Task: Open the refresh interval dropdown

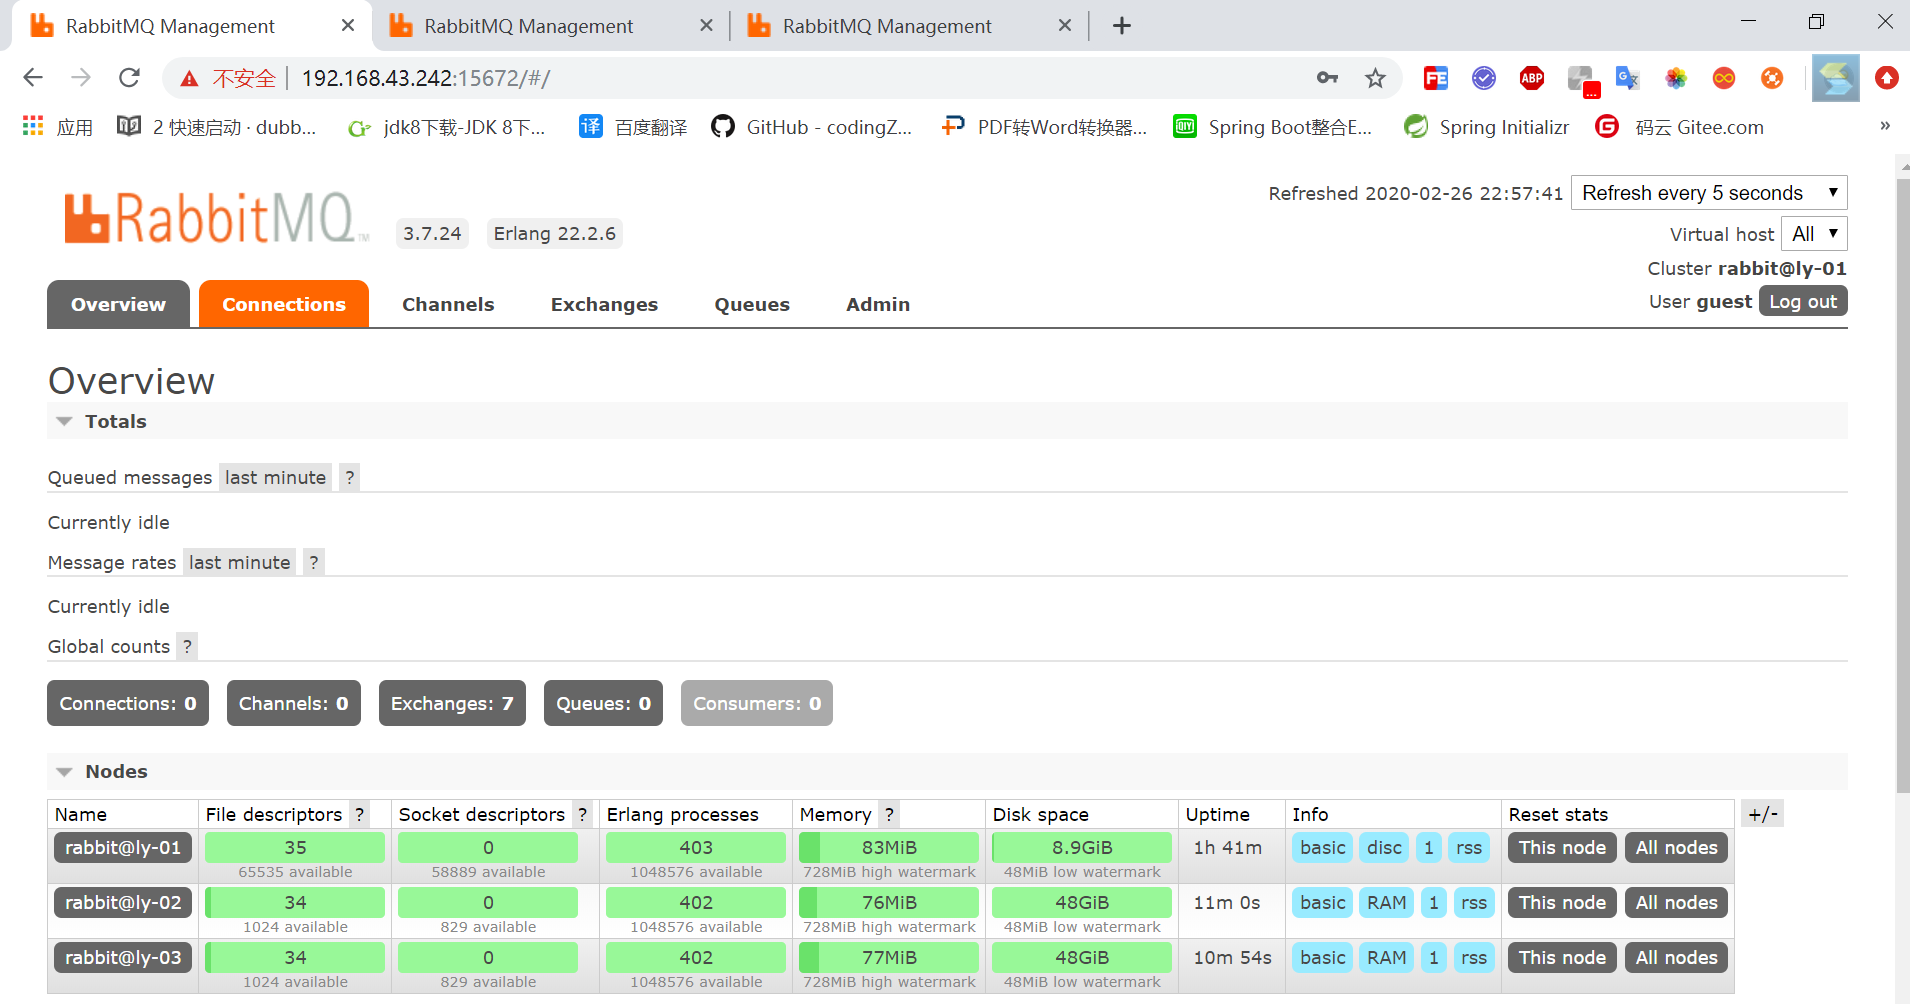Action: [1710, 193]
